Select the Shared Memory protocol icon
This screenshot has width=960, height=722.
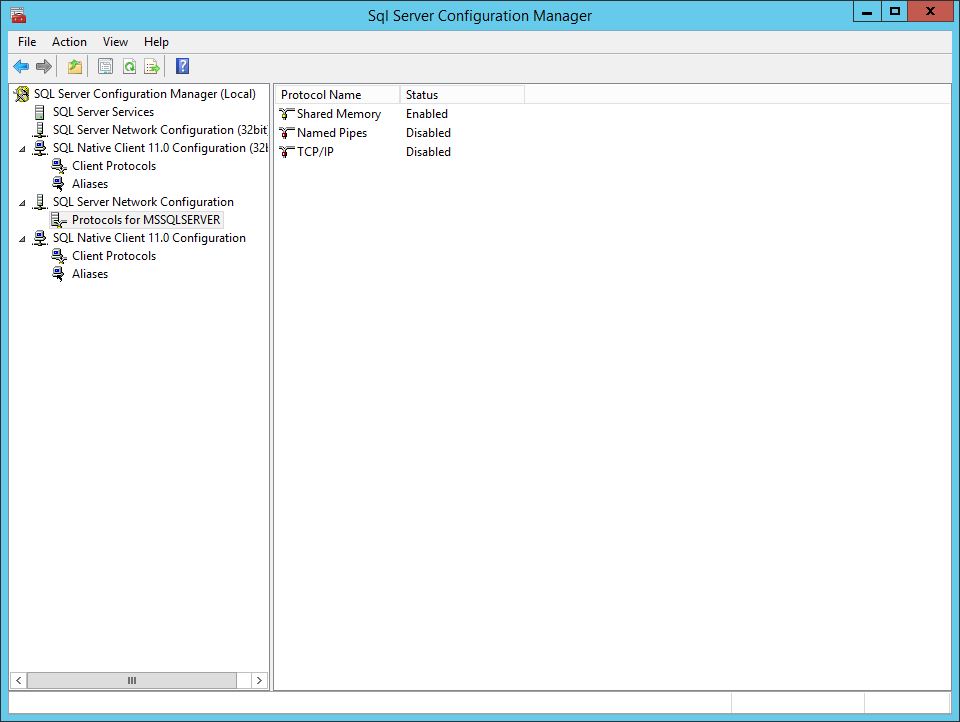tap(287, 114)
